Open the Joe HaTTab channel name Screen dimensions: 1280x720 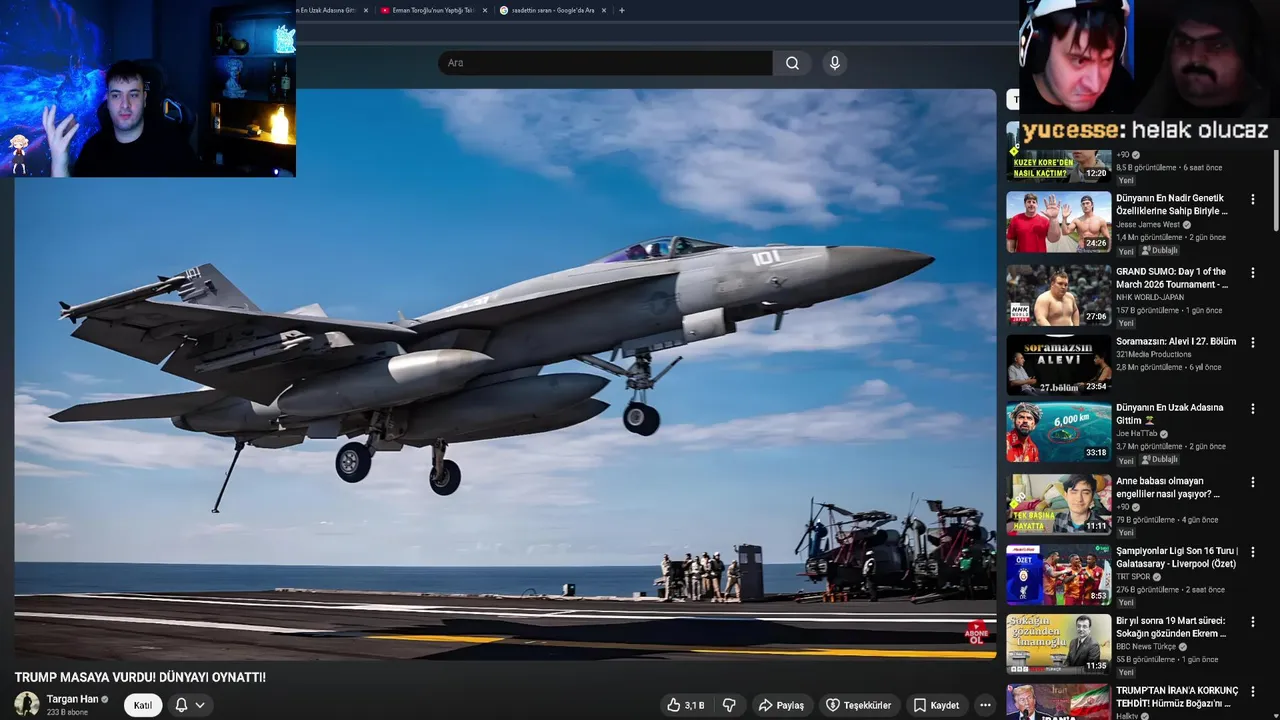(1137, 434)
